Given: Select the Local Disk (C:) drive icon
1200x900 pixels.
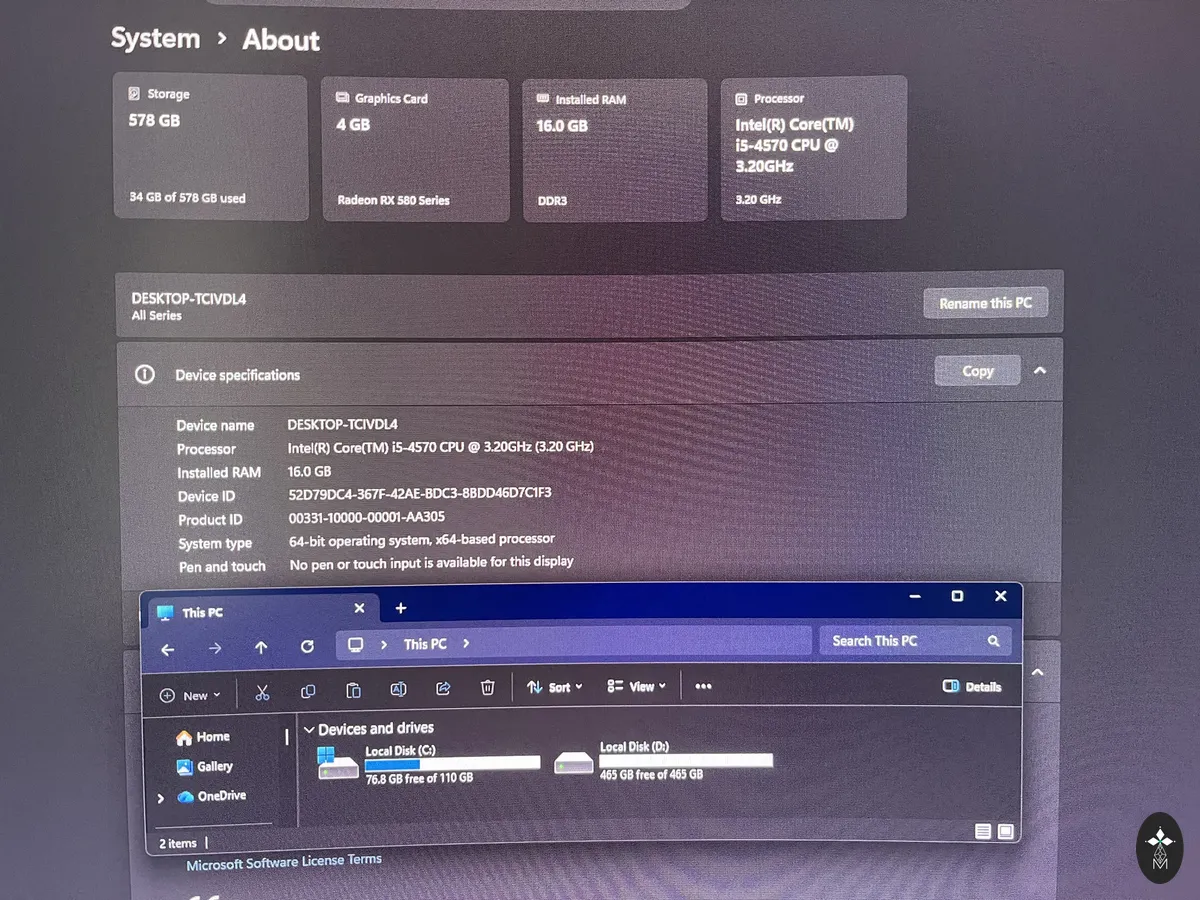Looking at the screenshot, I should coord(338,763).
